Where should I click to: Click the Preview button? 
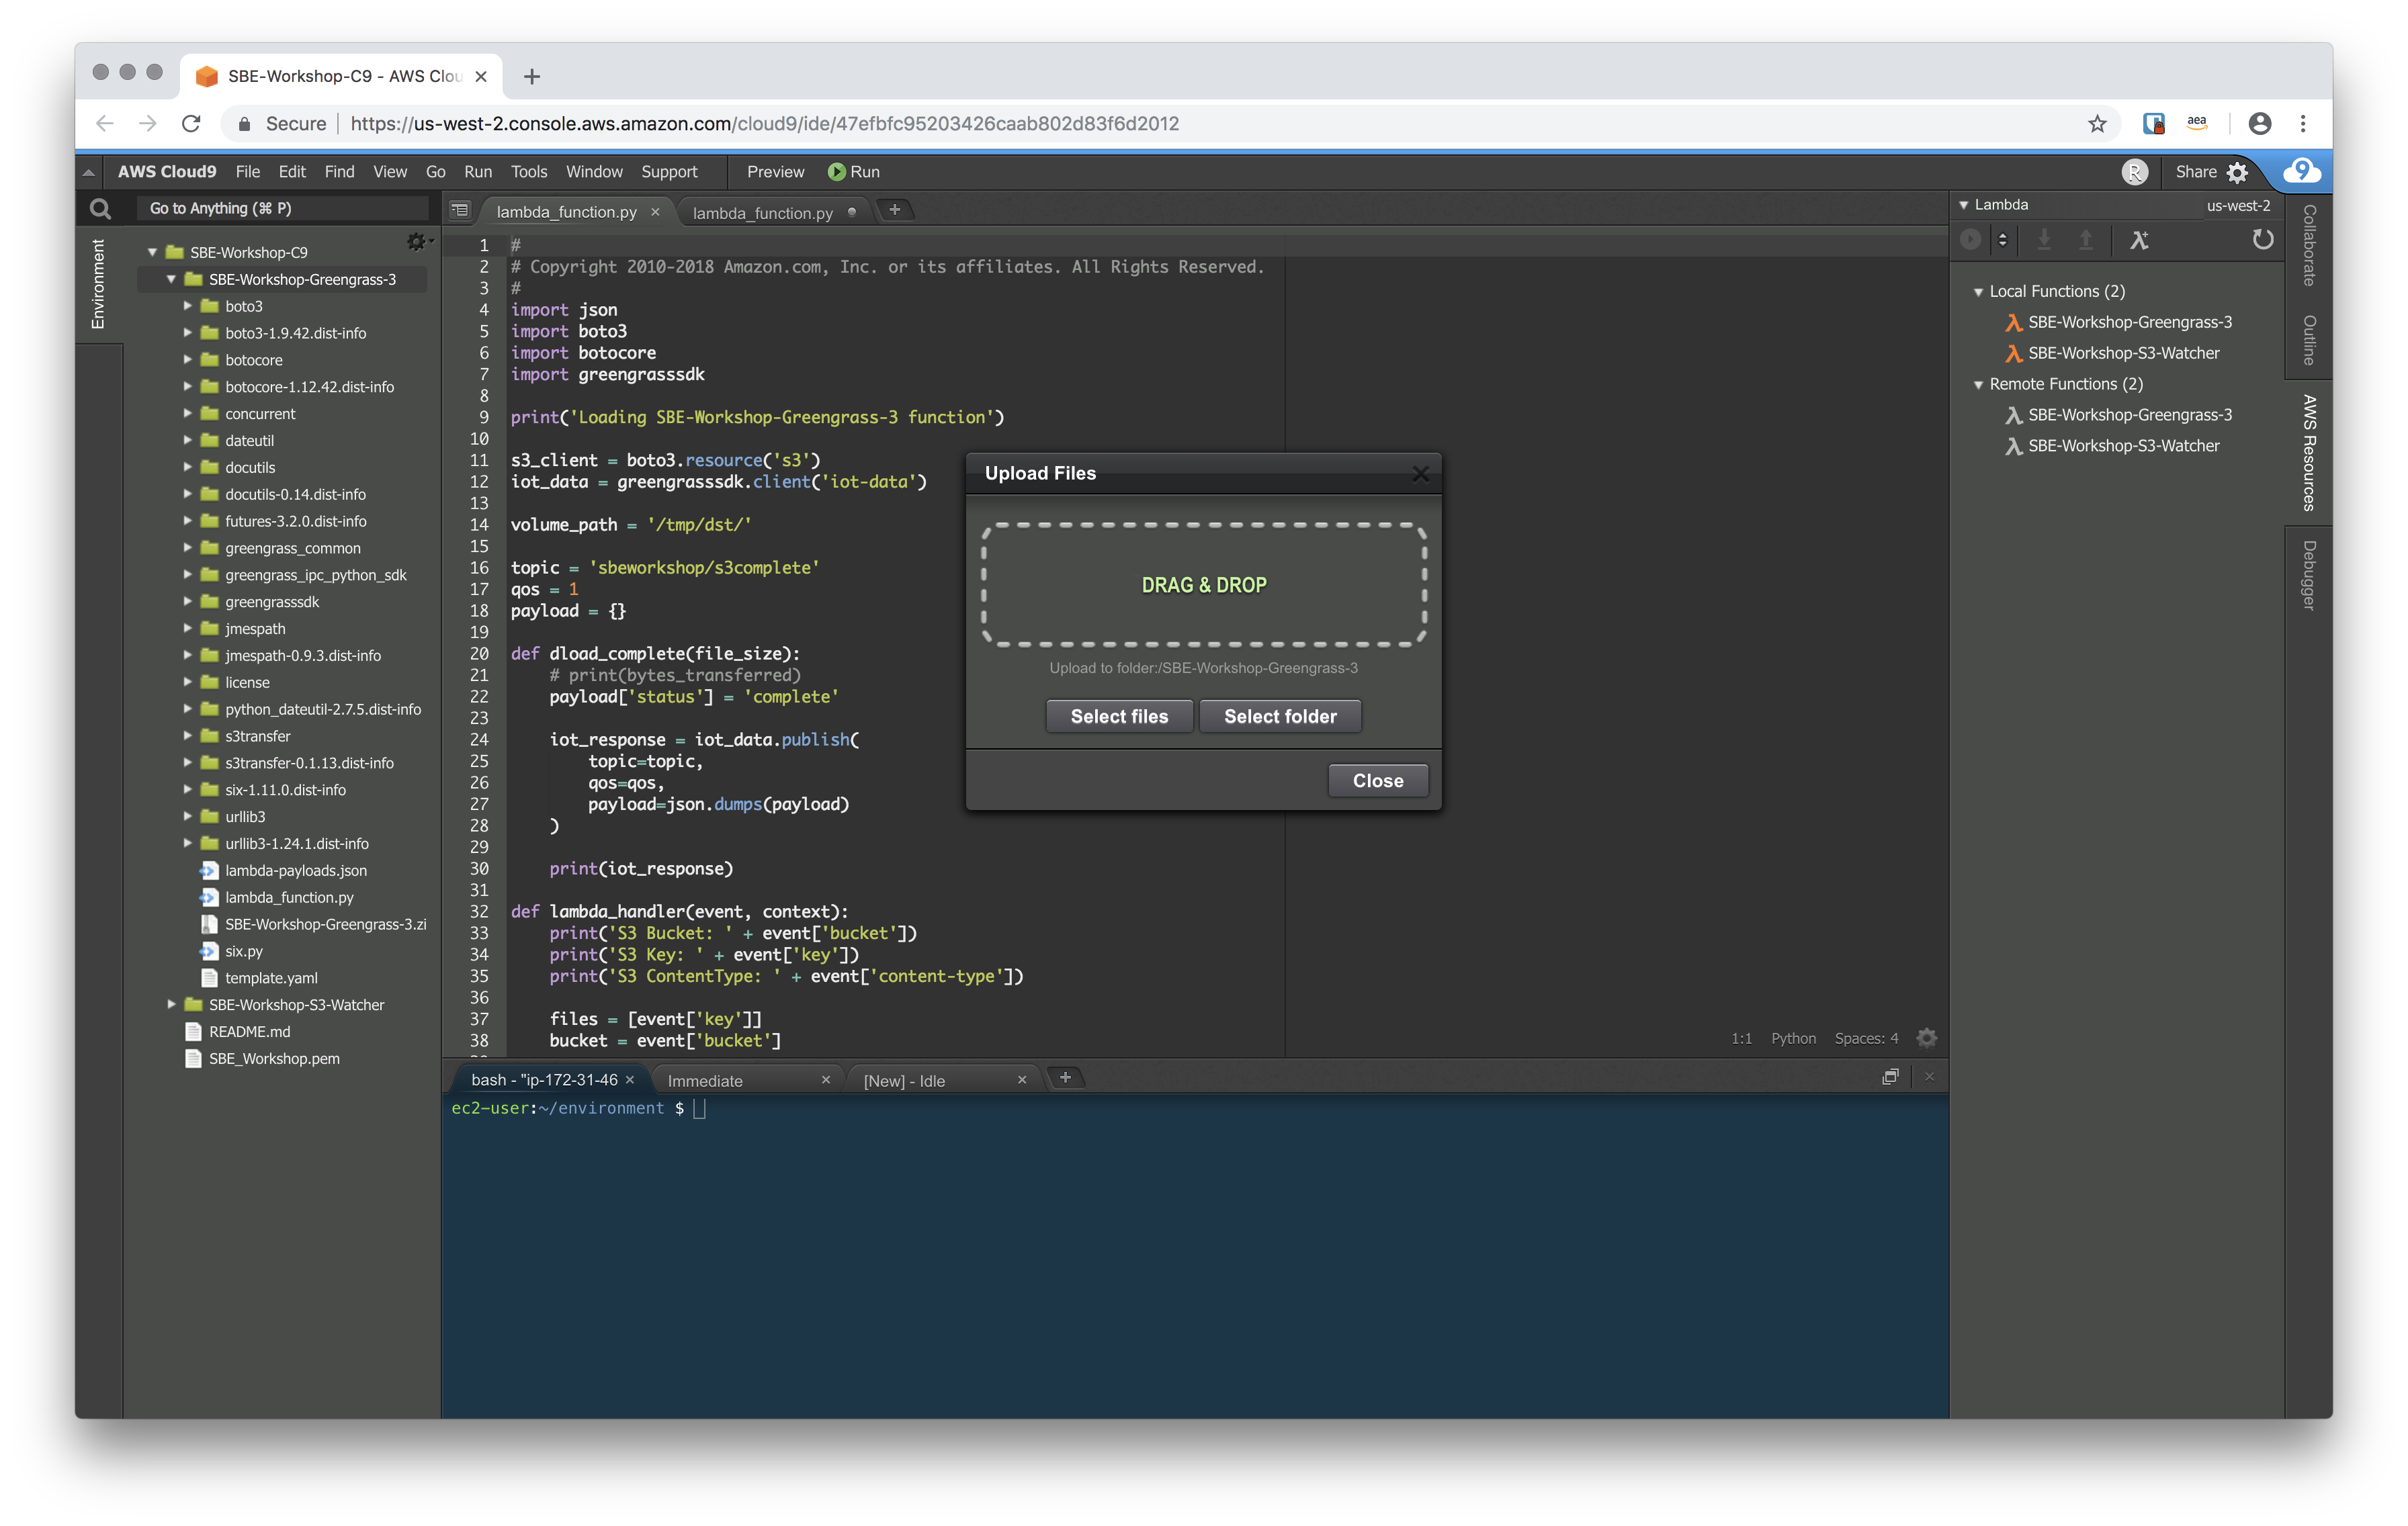tap(775, 172)
